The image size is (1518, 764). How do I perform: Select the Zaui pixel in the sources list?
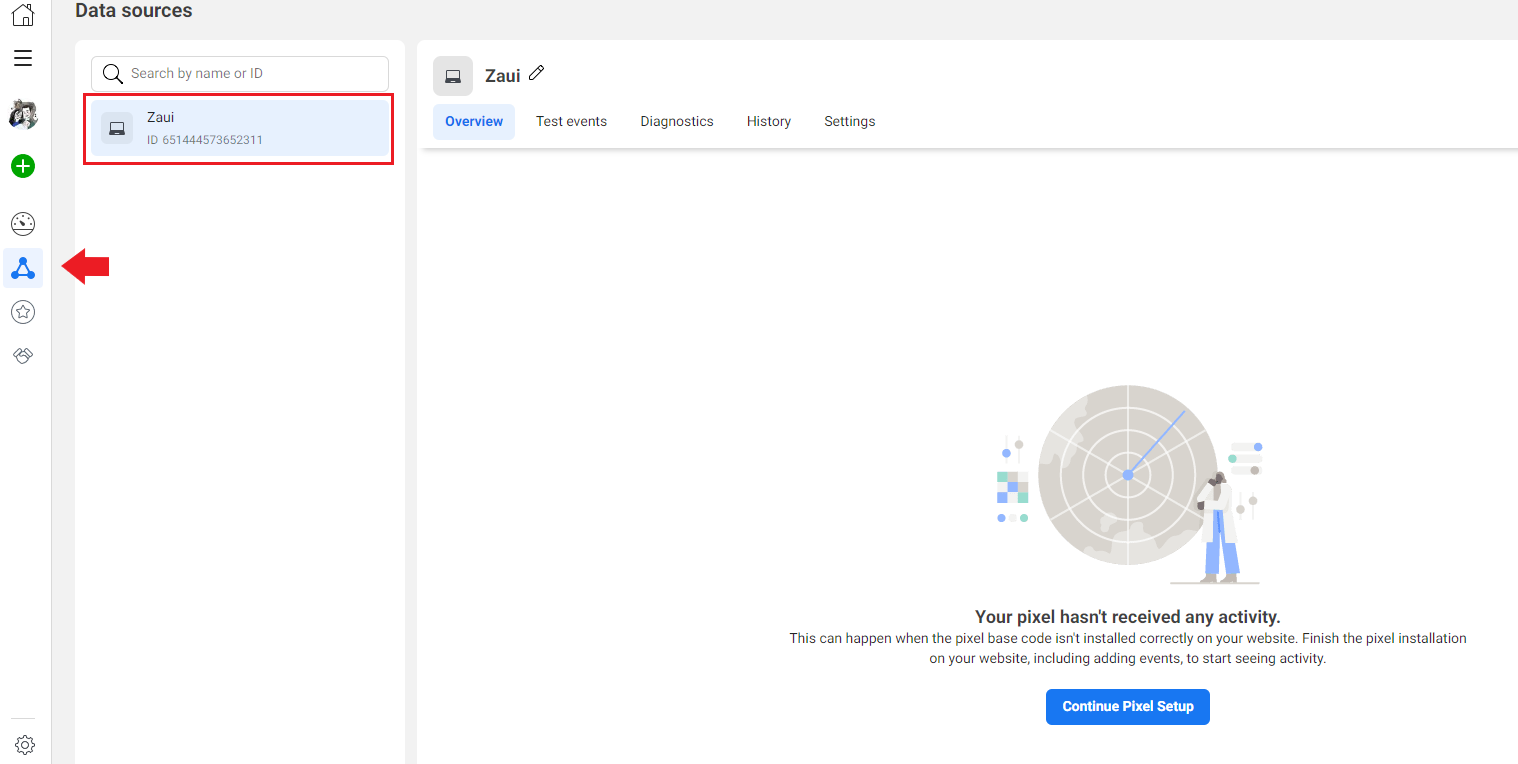tap(238, 128)
